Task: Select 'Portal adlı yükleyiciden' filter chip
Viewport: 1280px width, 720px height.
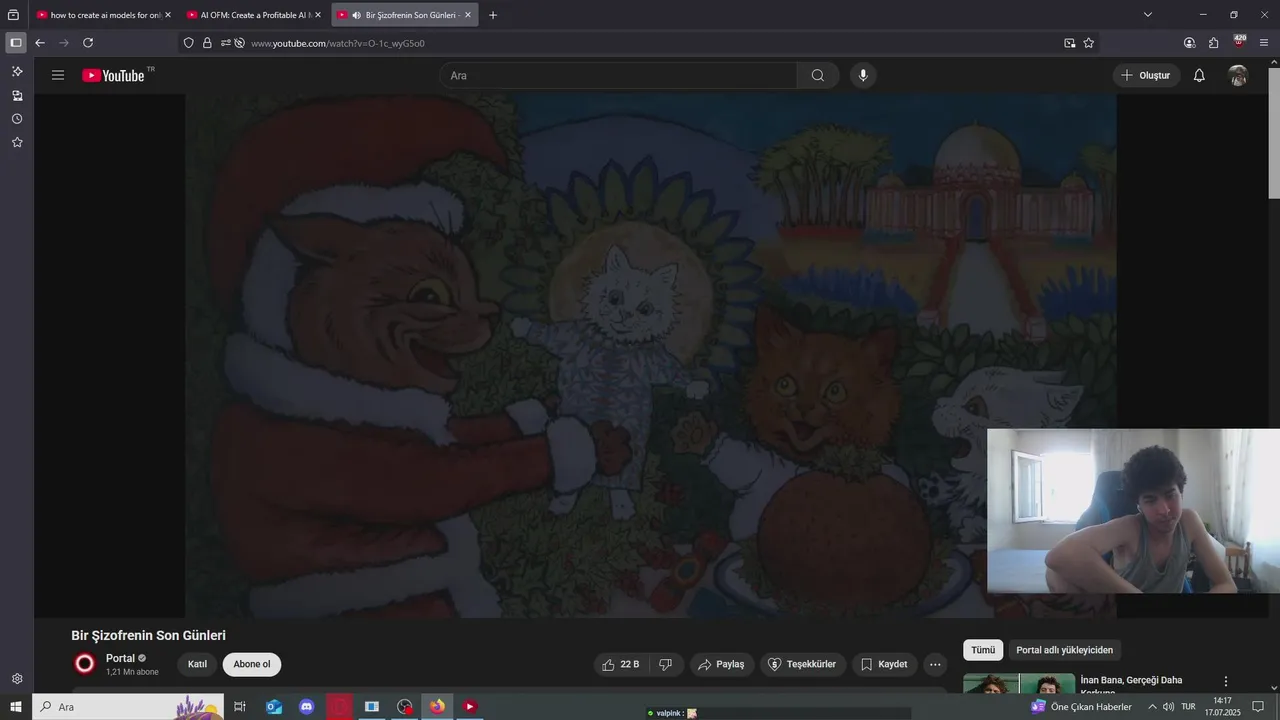Action: (x=1064, y=650)
